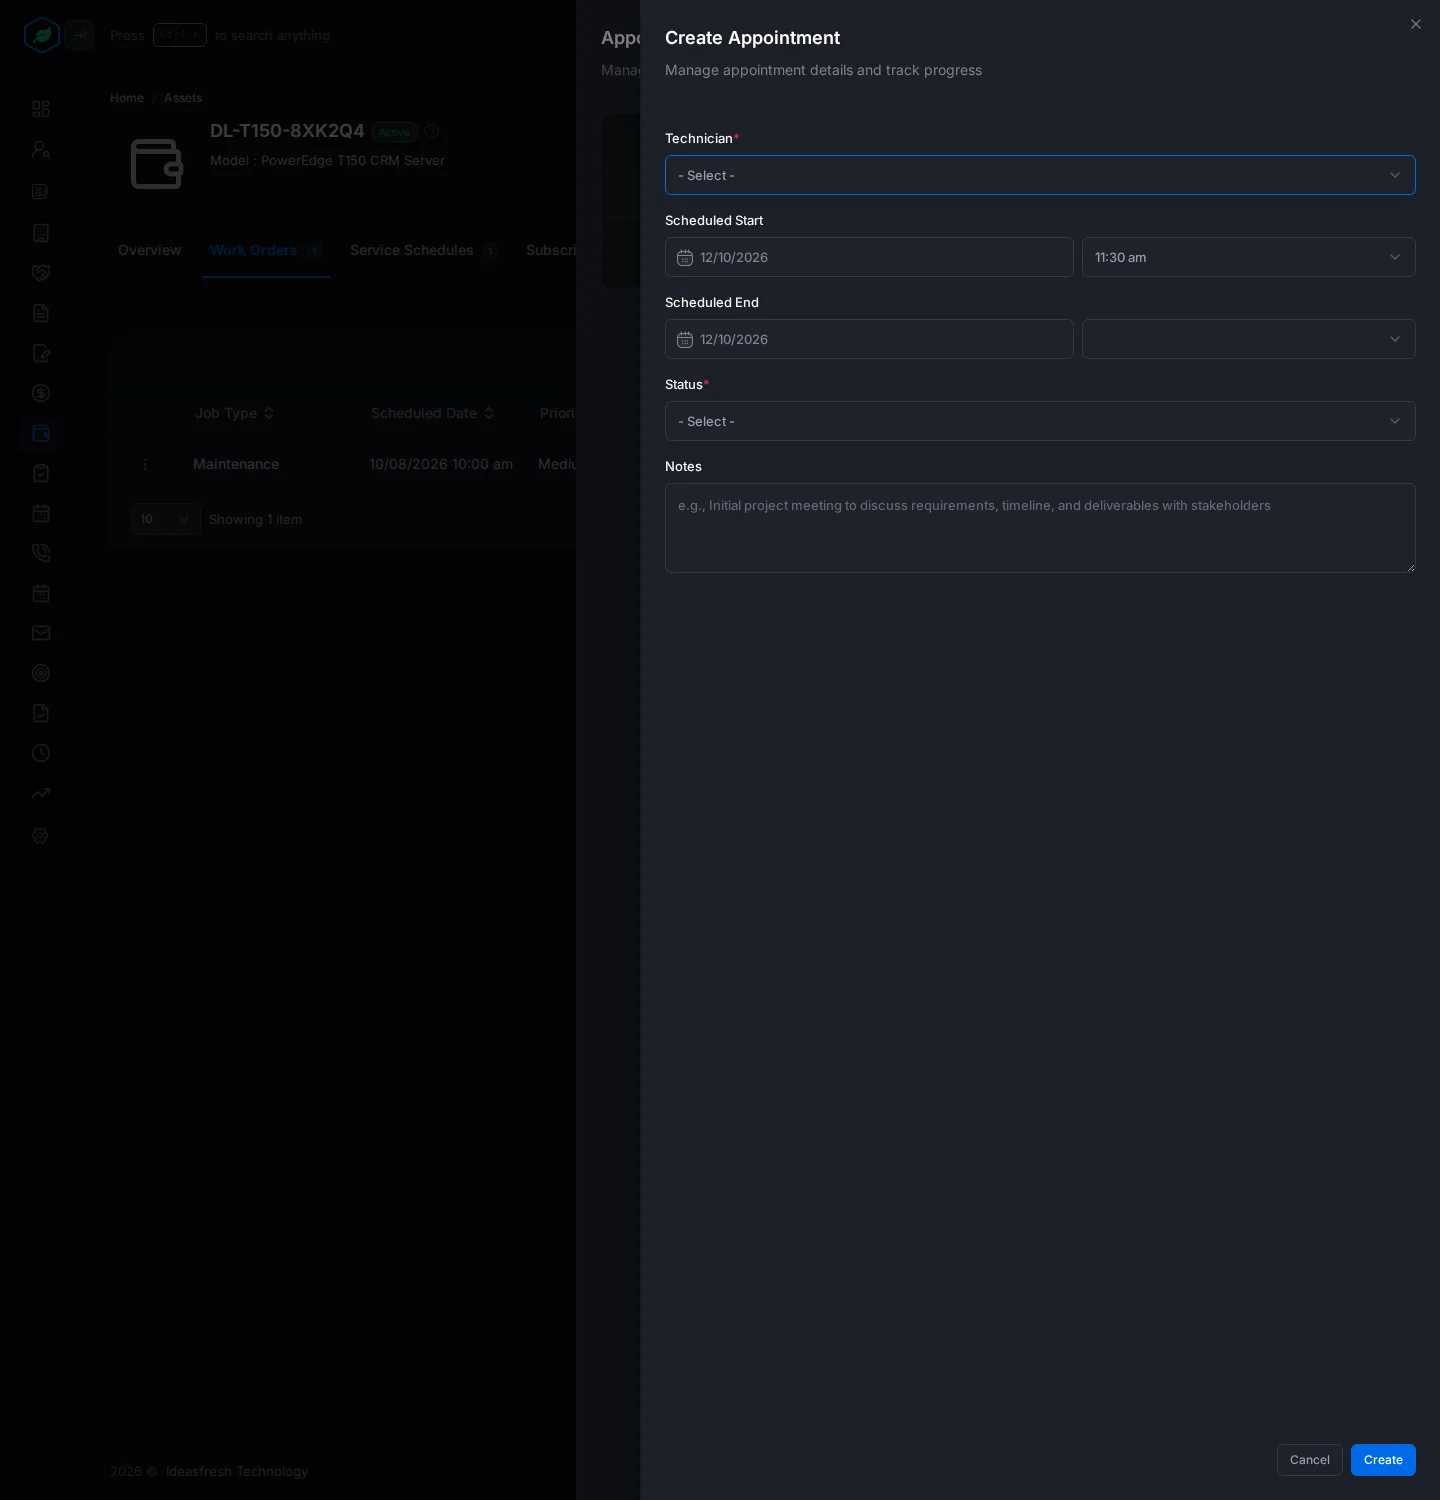
Task: Open the user search icon in sidebar
Action: (x=41, y=149)
